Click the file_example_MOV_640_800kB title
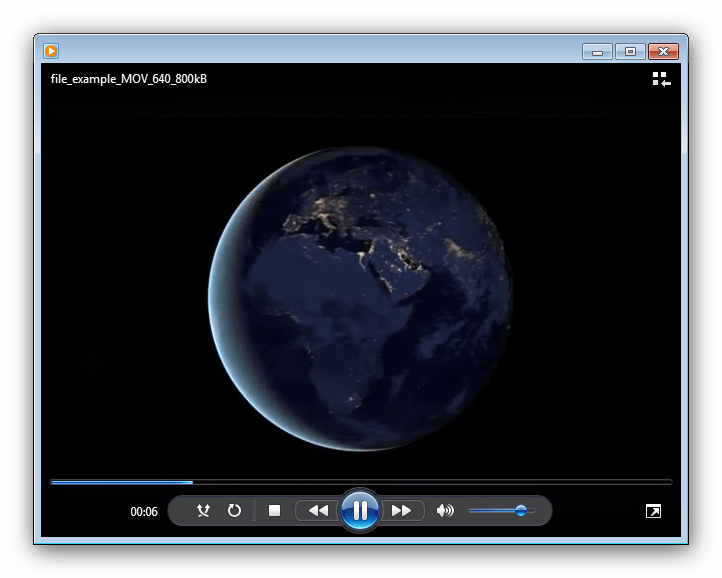Viewport: 722px width, 578px height. tap(129, 79)
